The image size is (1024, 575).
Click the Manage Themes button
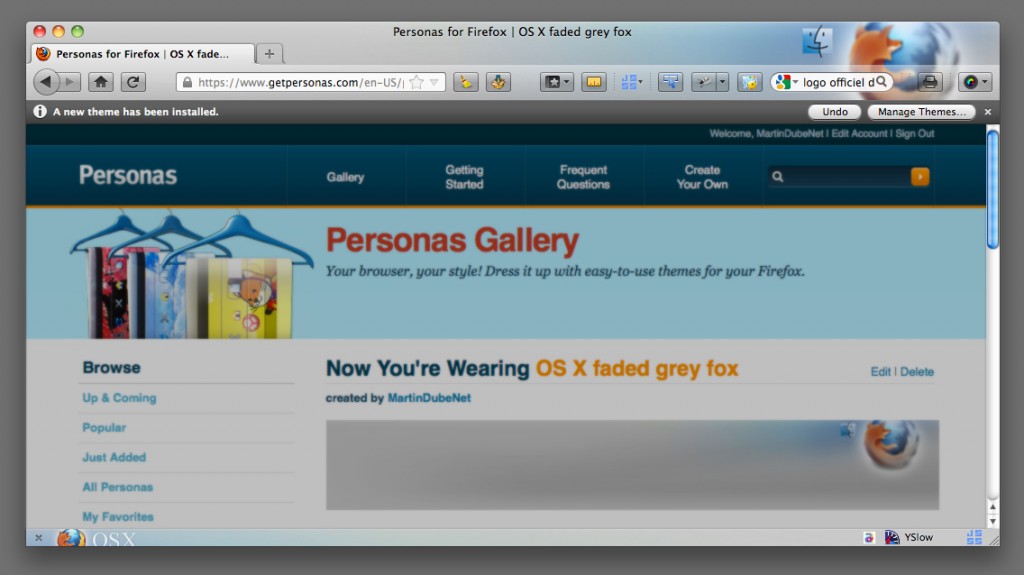pos(921,112)
